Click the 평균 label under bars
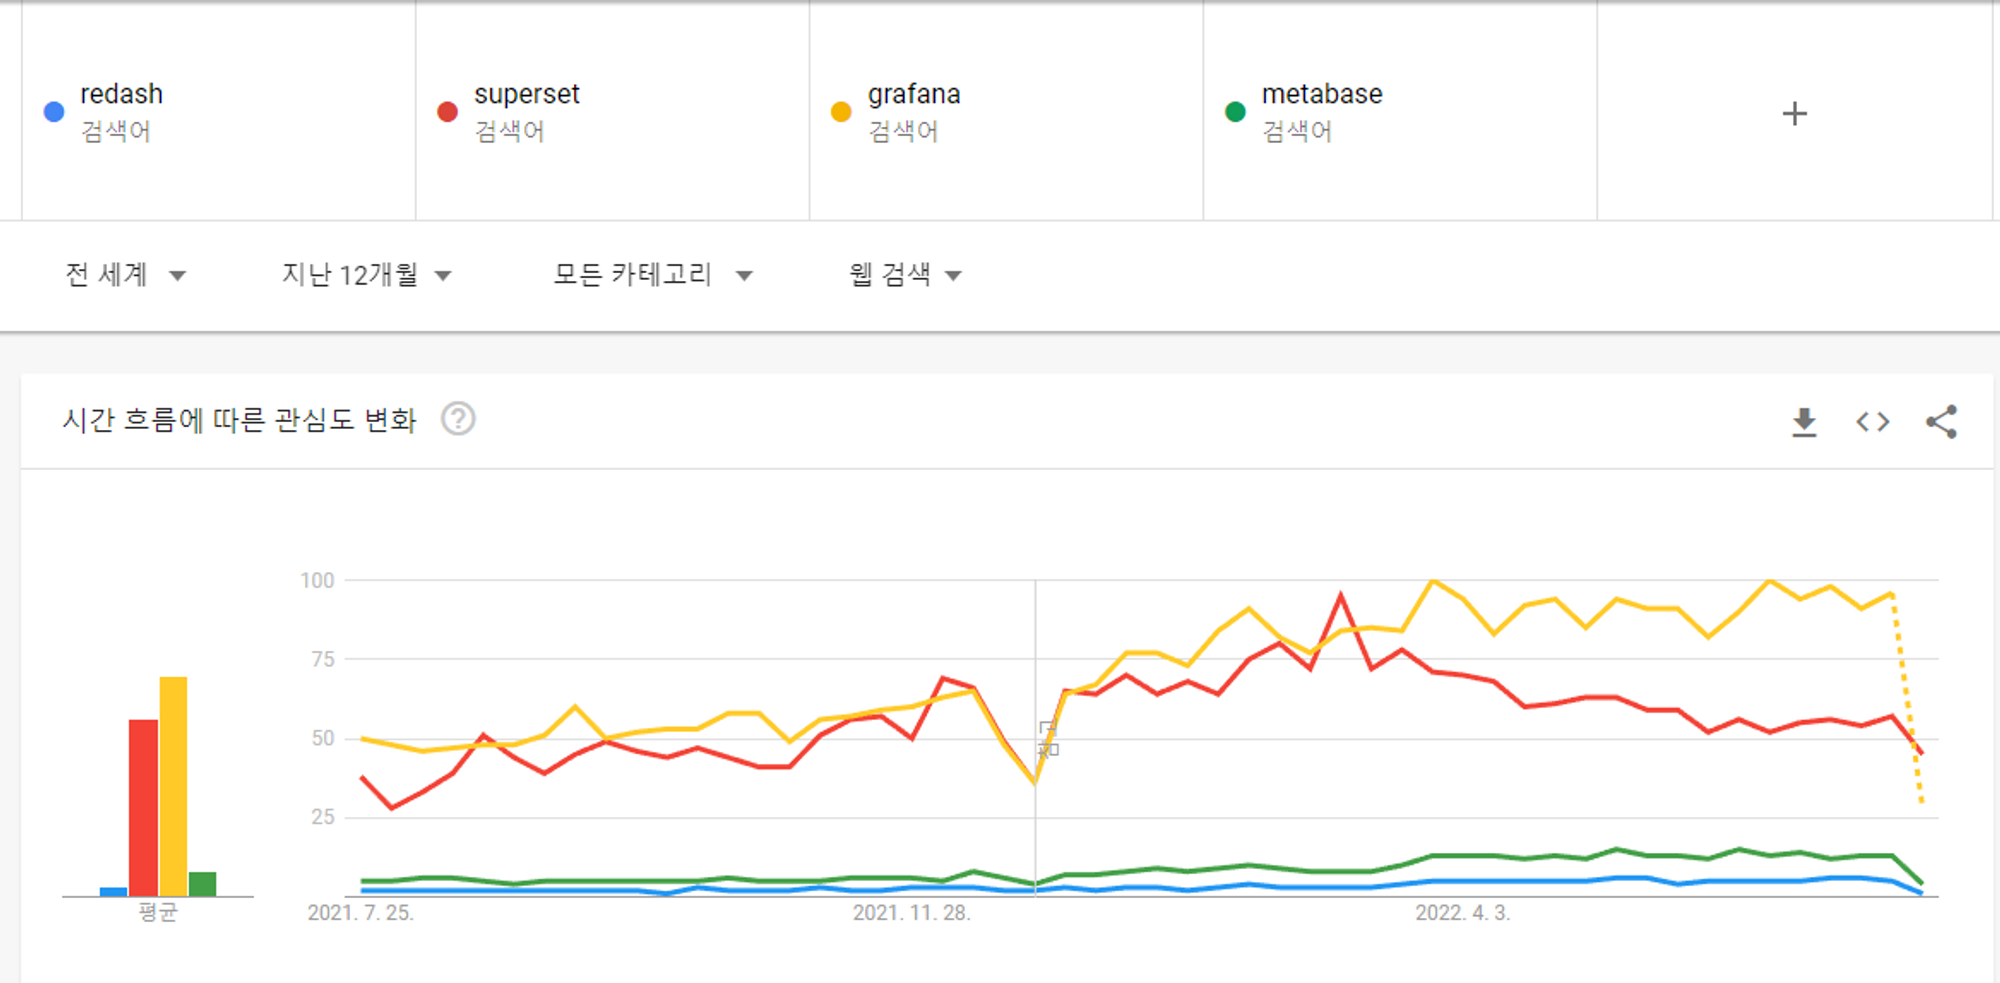 point(157,912)
